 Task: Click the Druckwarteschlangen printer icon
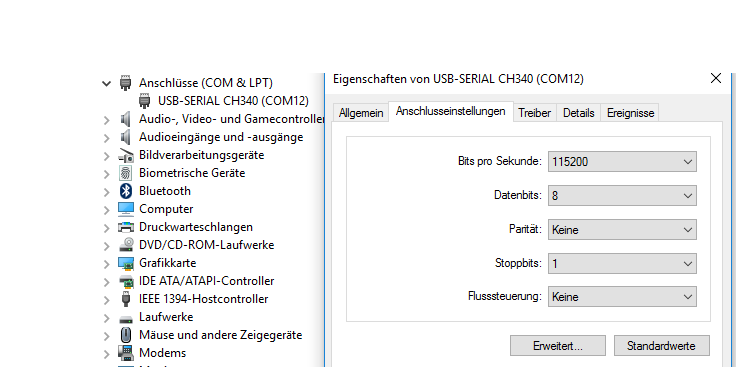(x=126, y=227)
